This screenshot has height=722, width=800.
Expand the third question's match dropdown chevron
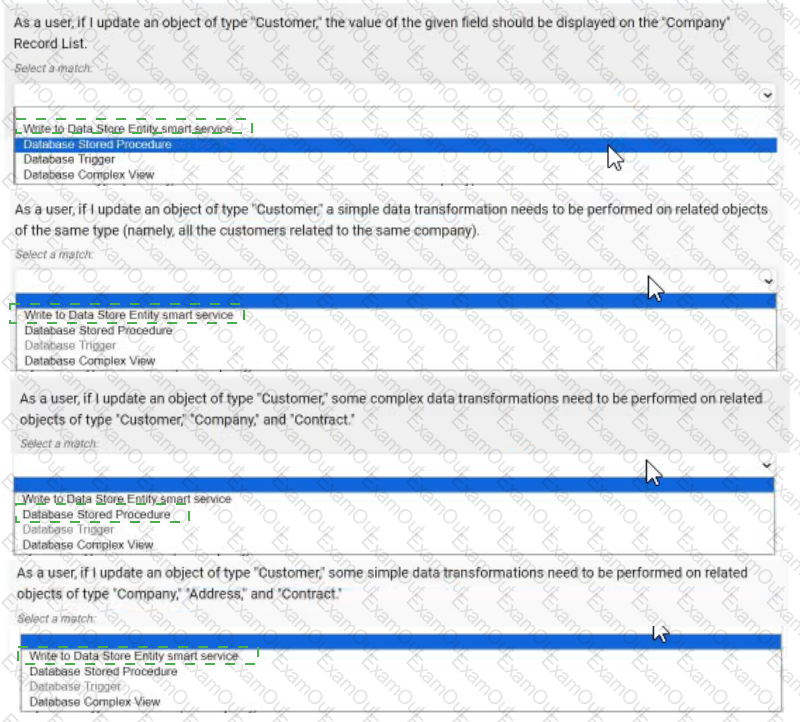point(766,465)
